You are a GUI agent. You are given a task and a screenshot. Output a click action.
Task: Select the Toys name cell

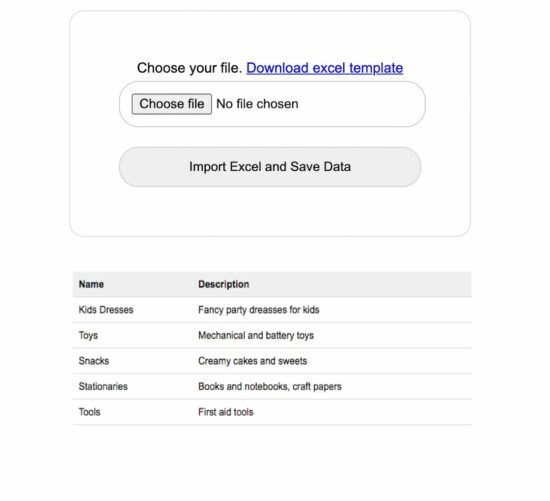click(x=88, y=335)
